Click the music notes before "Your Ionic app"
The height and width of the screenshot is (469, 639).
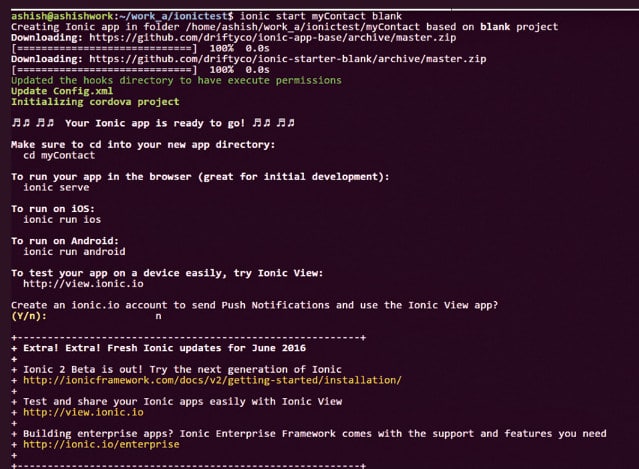click(x=30, y=123)
